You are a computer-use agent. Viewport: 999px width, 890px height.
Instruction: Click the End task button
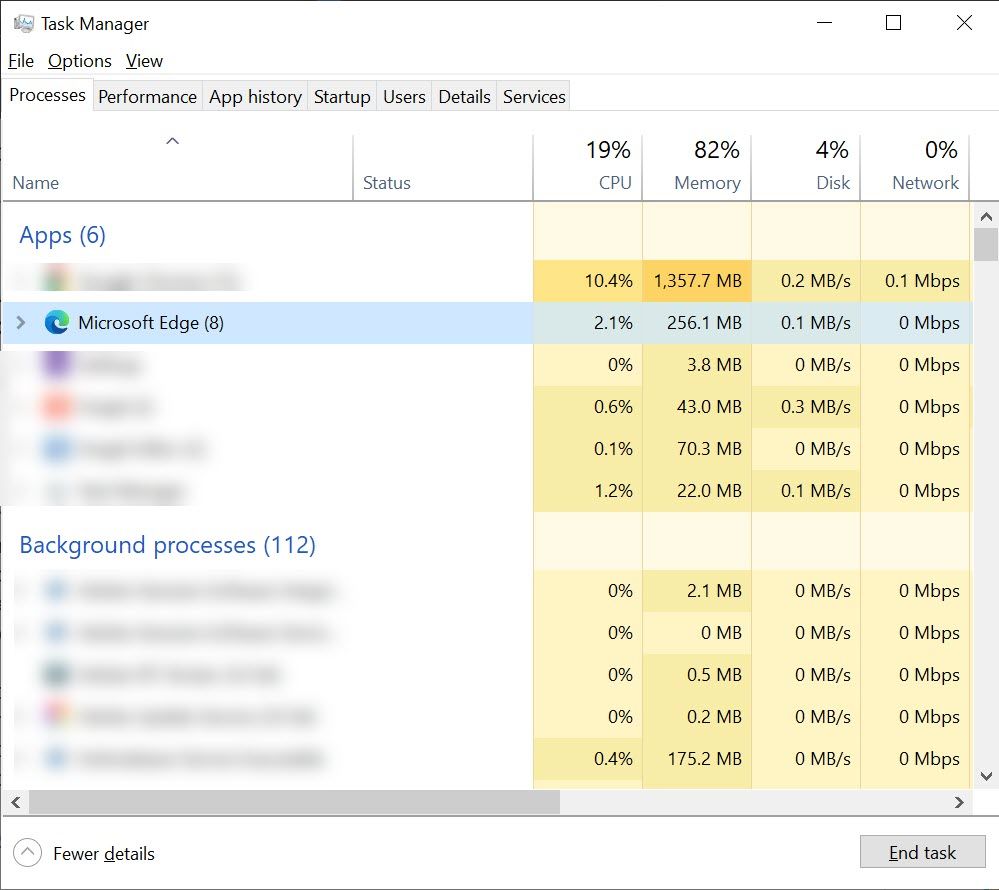click(922, 852)
